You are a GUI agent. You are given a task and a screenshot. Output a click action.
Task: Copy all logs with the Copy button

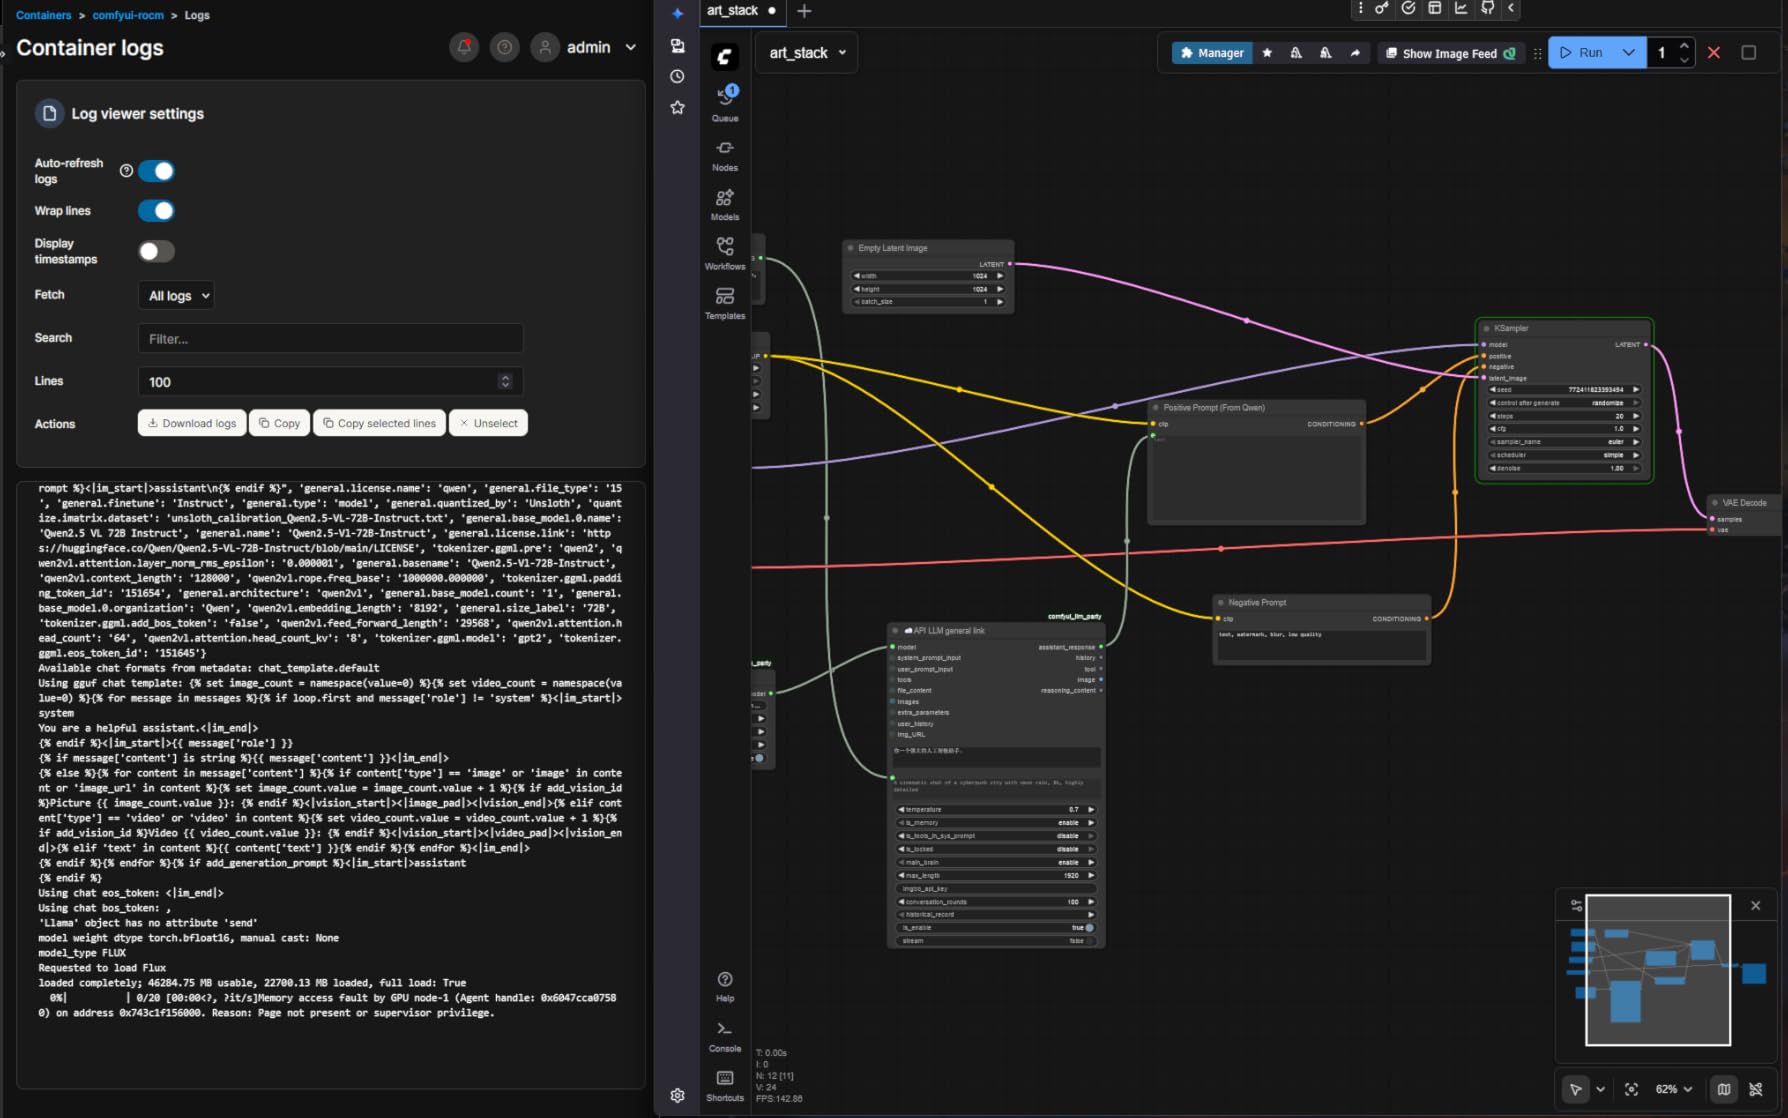point(279,423)
